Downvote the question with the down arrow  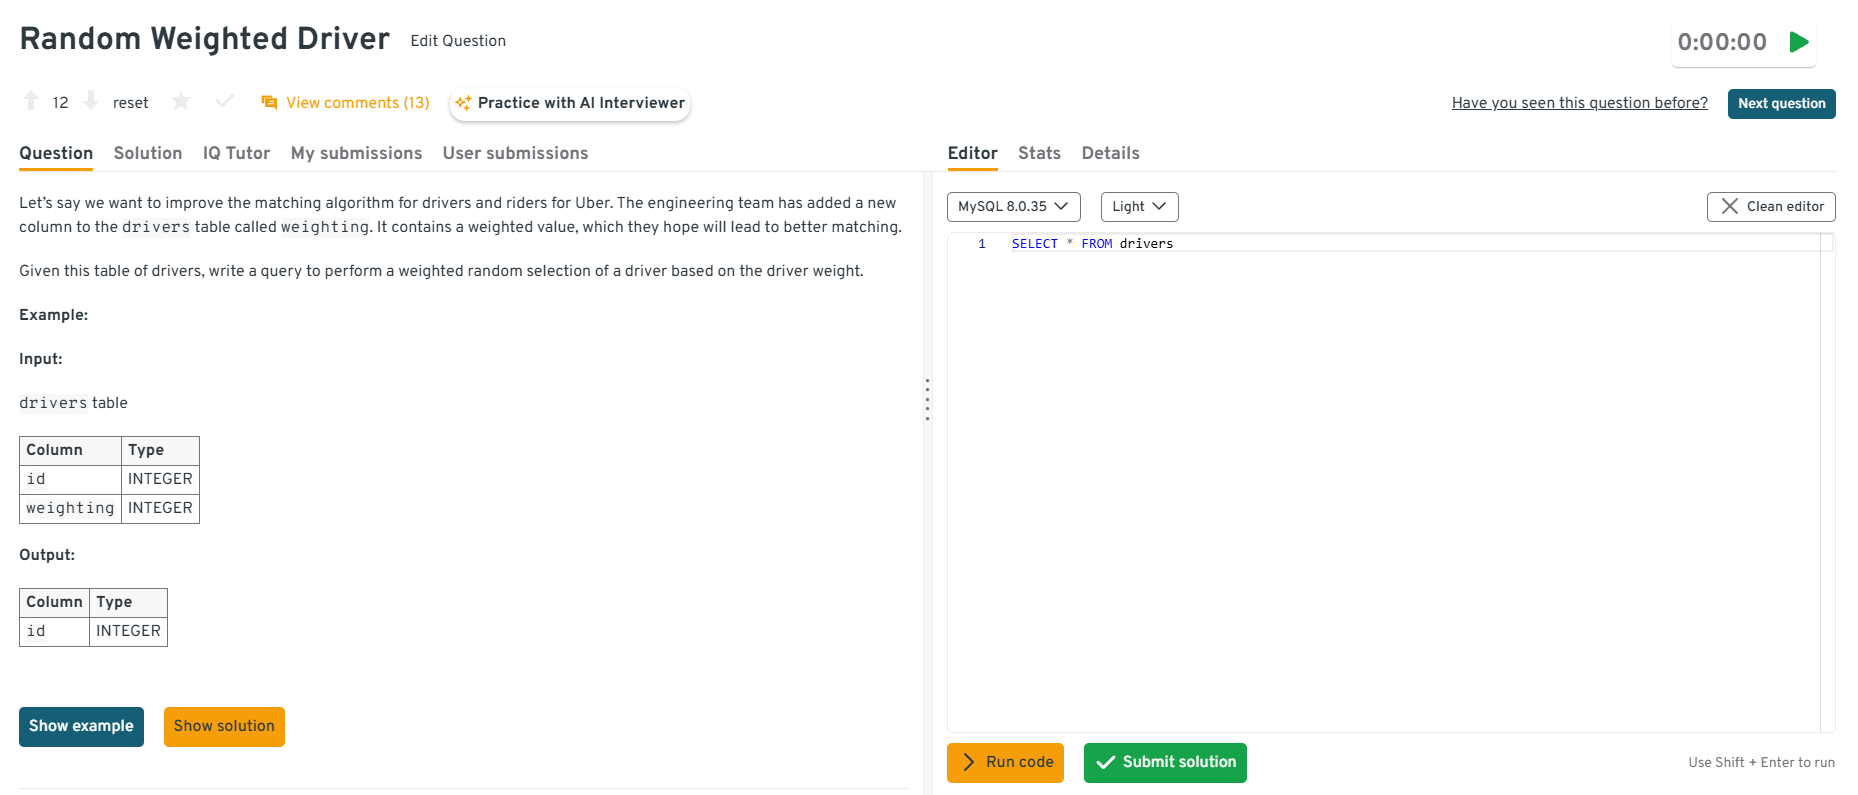(x=91, y=101)
